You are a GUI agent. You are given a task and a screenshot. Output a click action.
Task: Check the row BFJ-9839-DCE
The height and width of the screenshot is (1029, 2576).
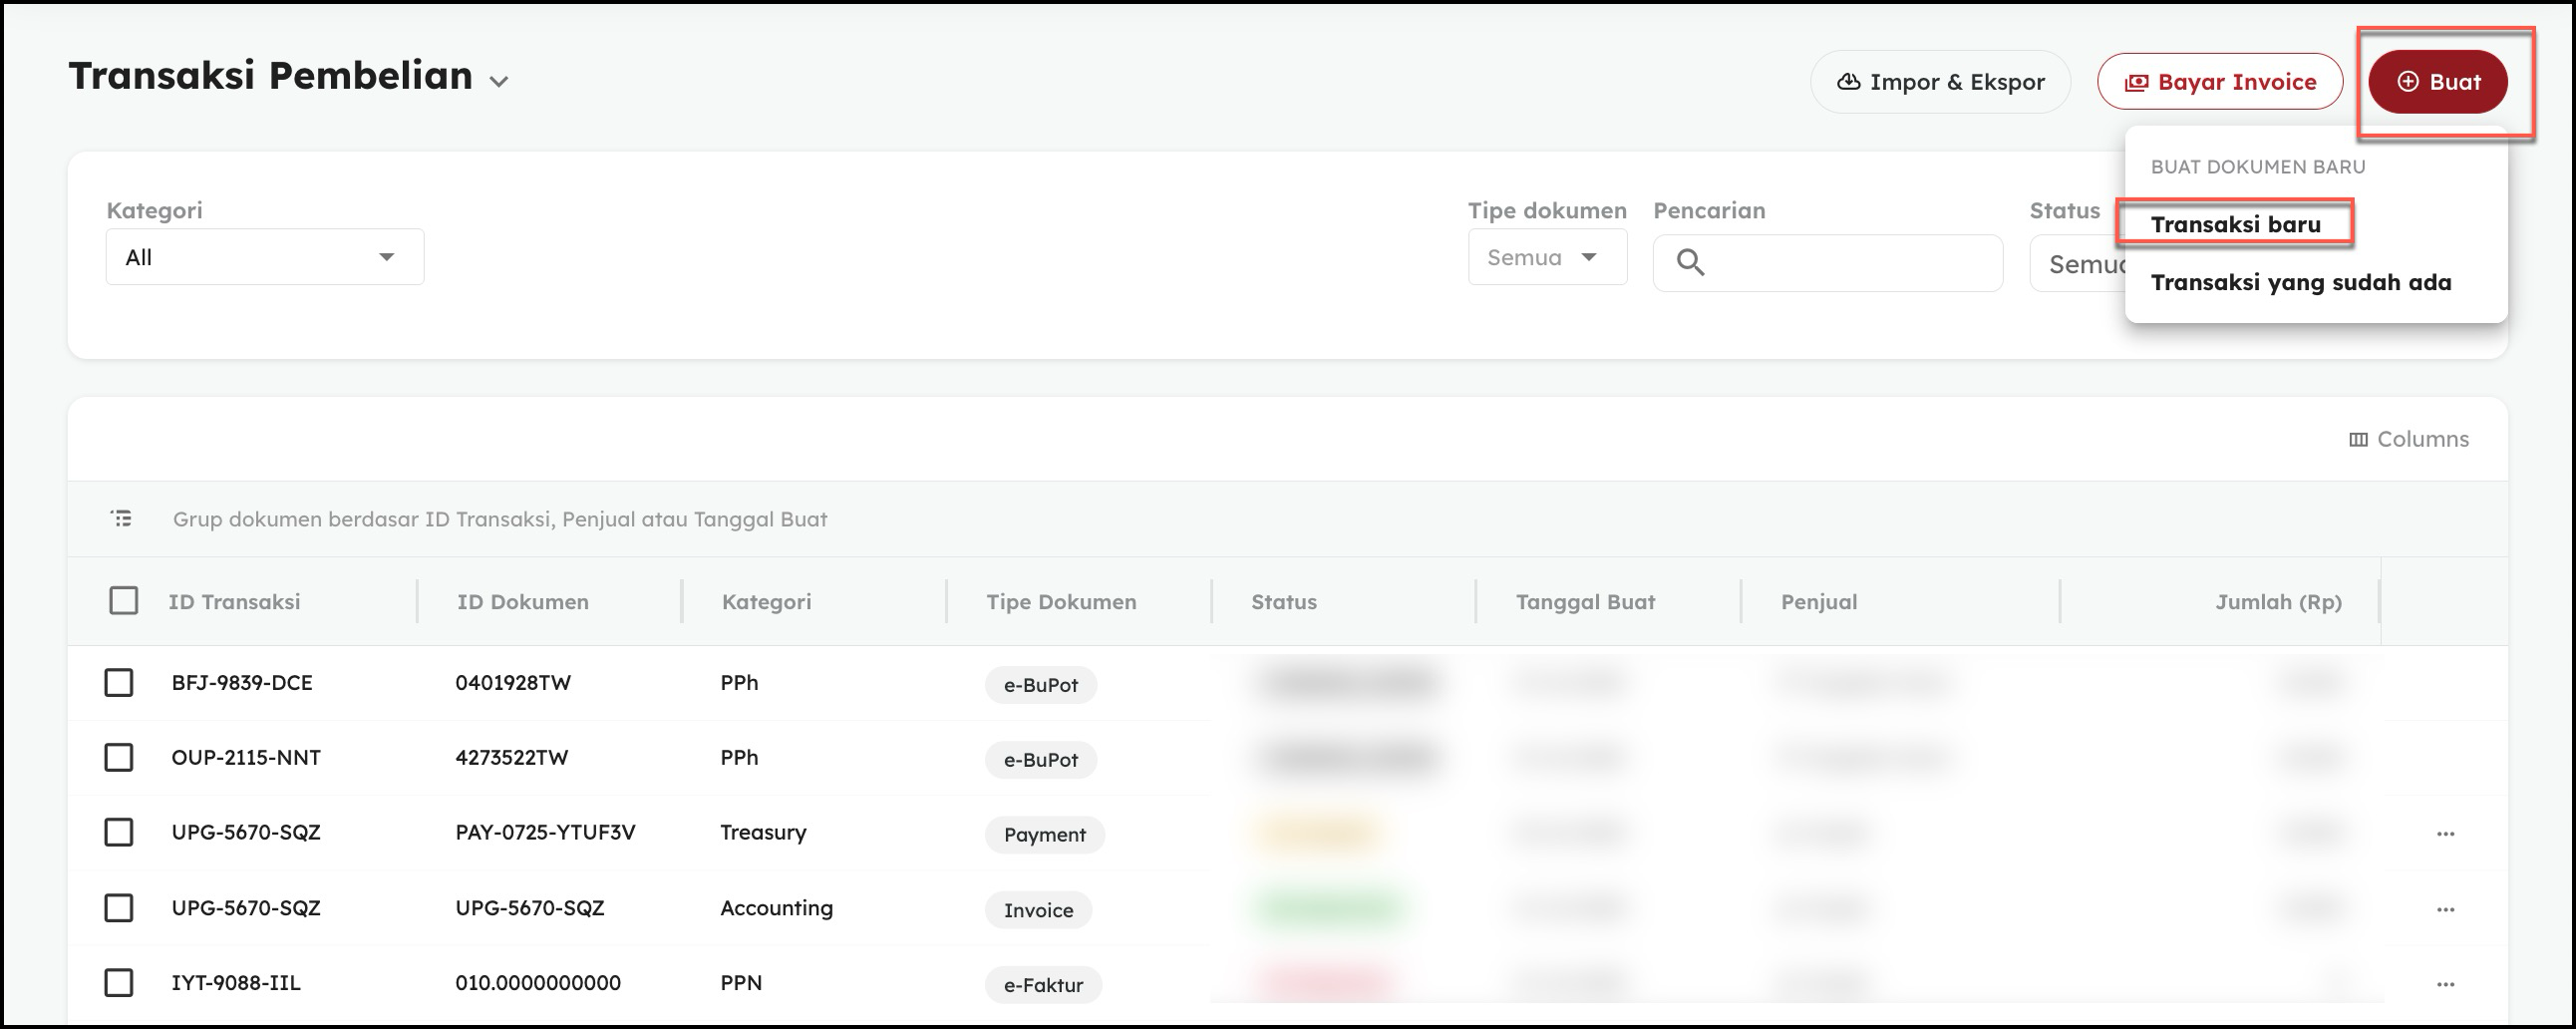point(119,683)
